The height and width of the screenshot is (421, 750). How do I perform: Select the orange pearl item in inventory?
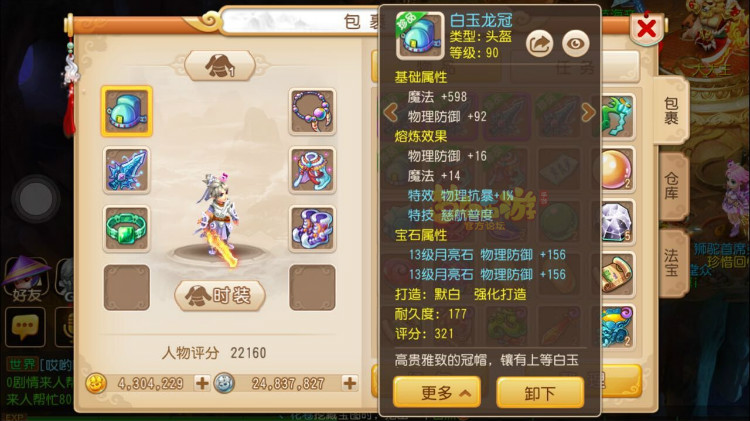[x=616, y=169]
